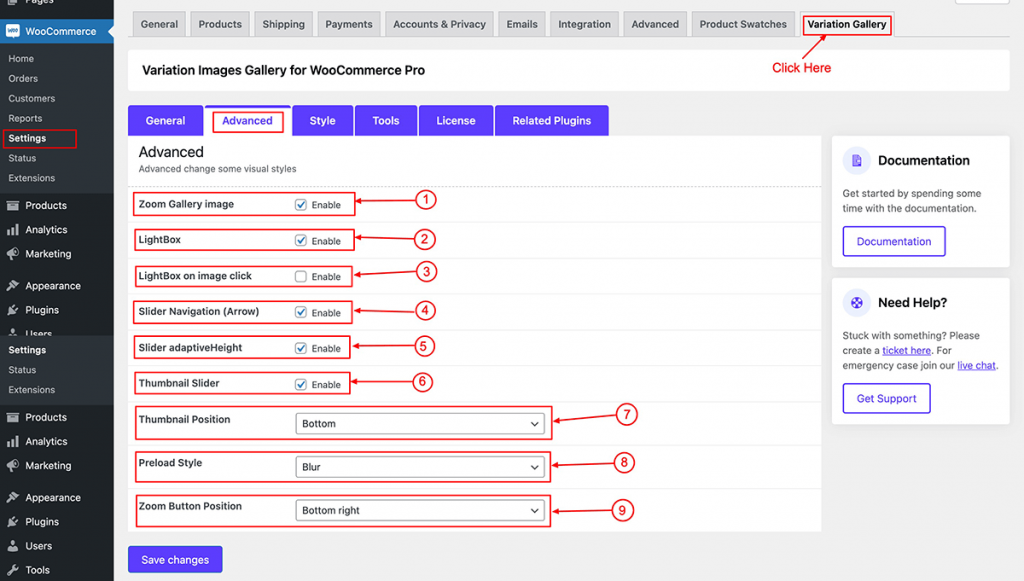Open the Thumbnail Position dropdown
1024x581 pixels.
click(420, 424)
